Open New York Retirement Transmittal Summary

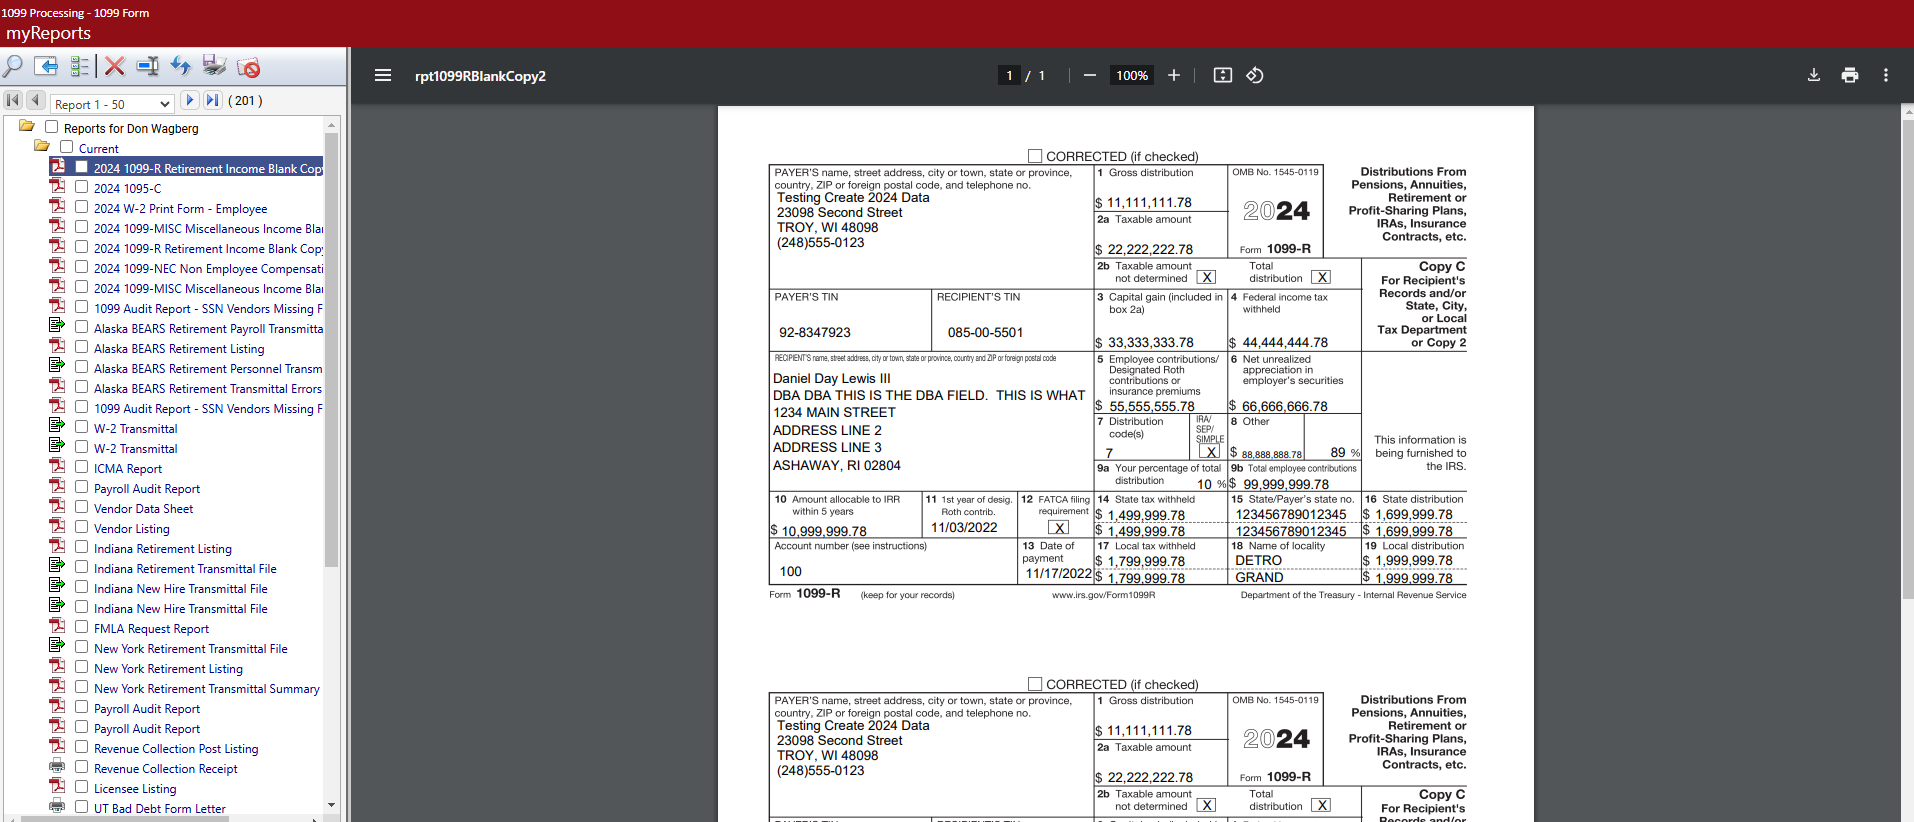coord(207,688)
